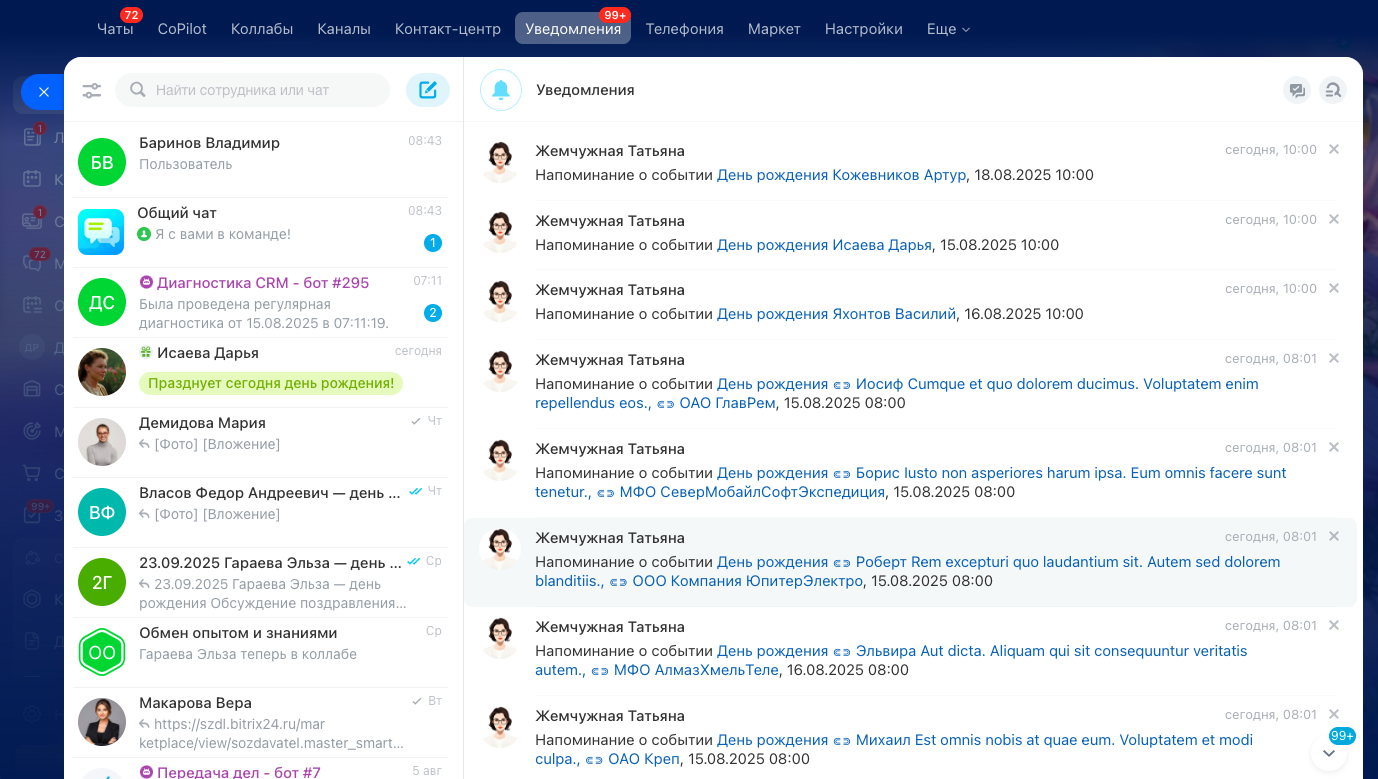Click the ОО hexagon icon of Обмен опытом

pos(102,652)
